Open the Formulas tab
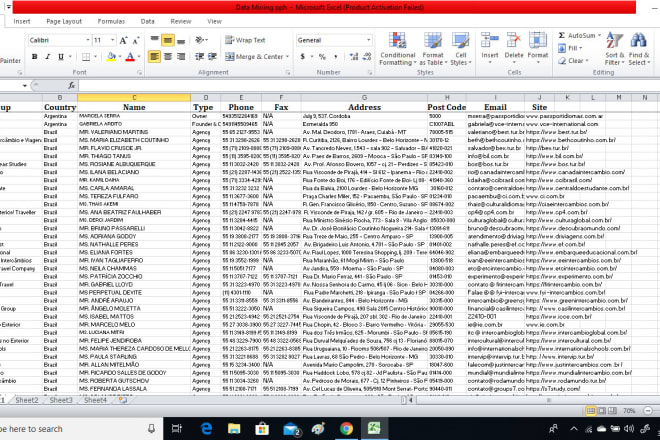Image resolution: width=660 pixels, height=440 pixels. 111,21
